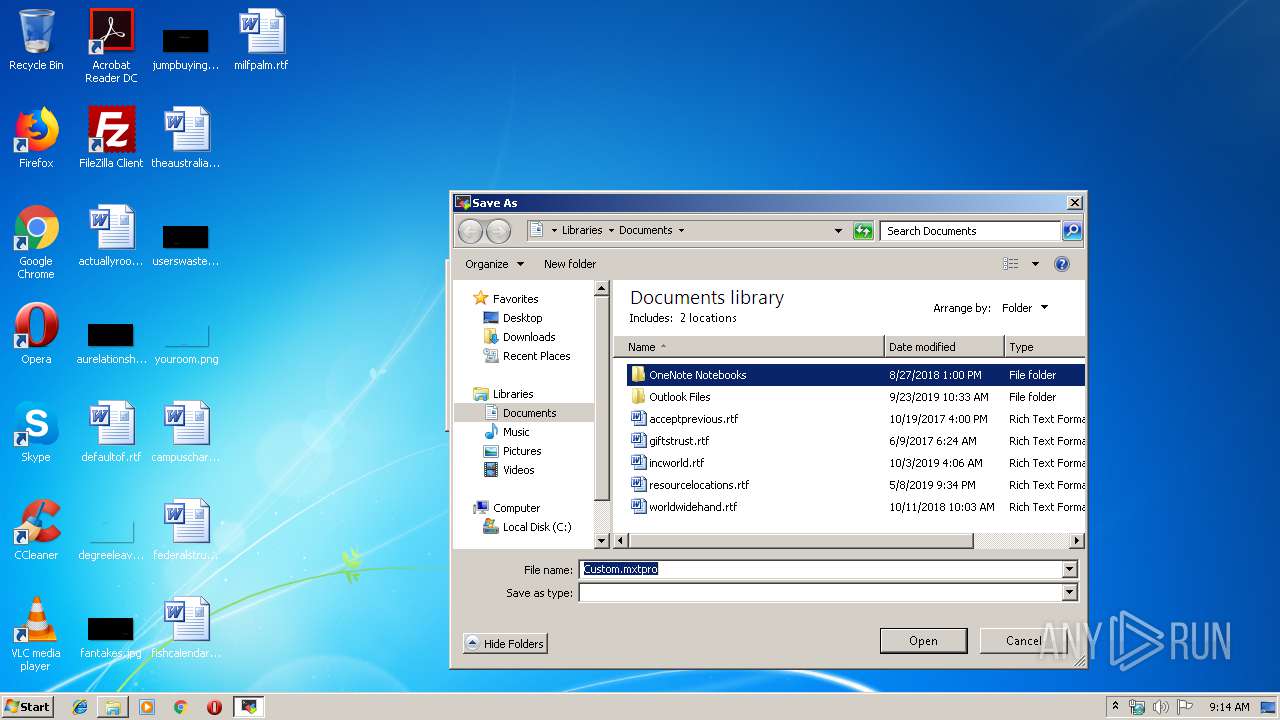Launch VLC media player shortcut
Screen dimensions: 1280x720
[36, 634]
